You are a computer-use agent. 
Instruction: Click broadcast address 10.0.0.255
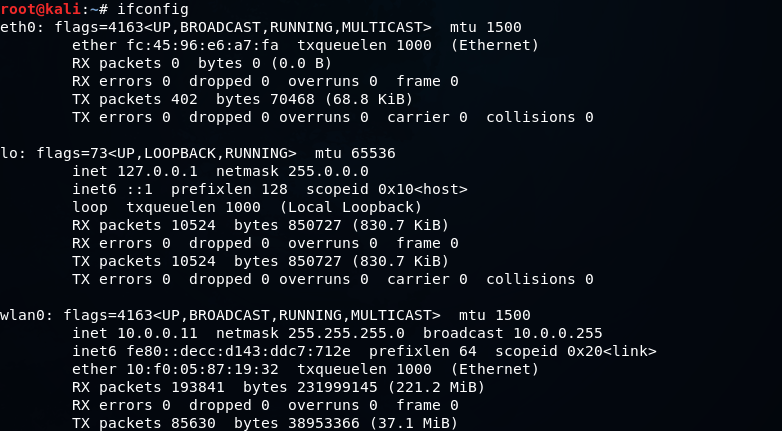(558, 333)
